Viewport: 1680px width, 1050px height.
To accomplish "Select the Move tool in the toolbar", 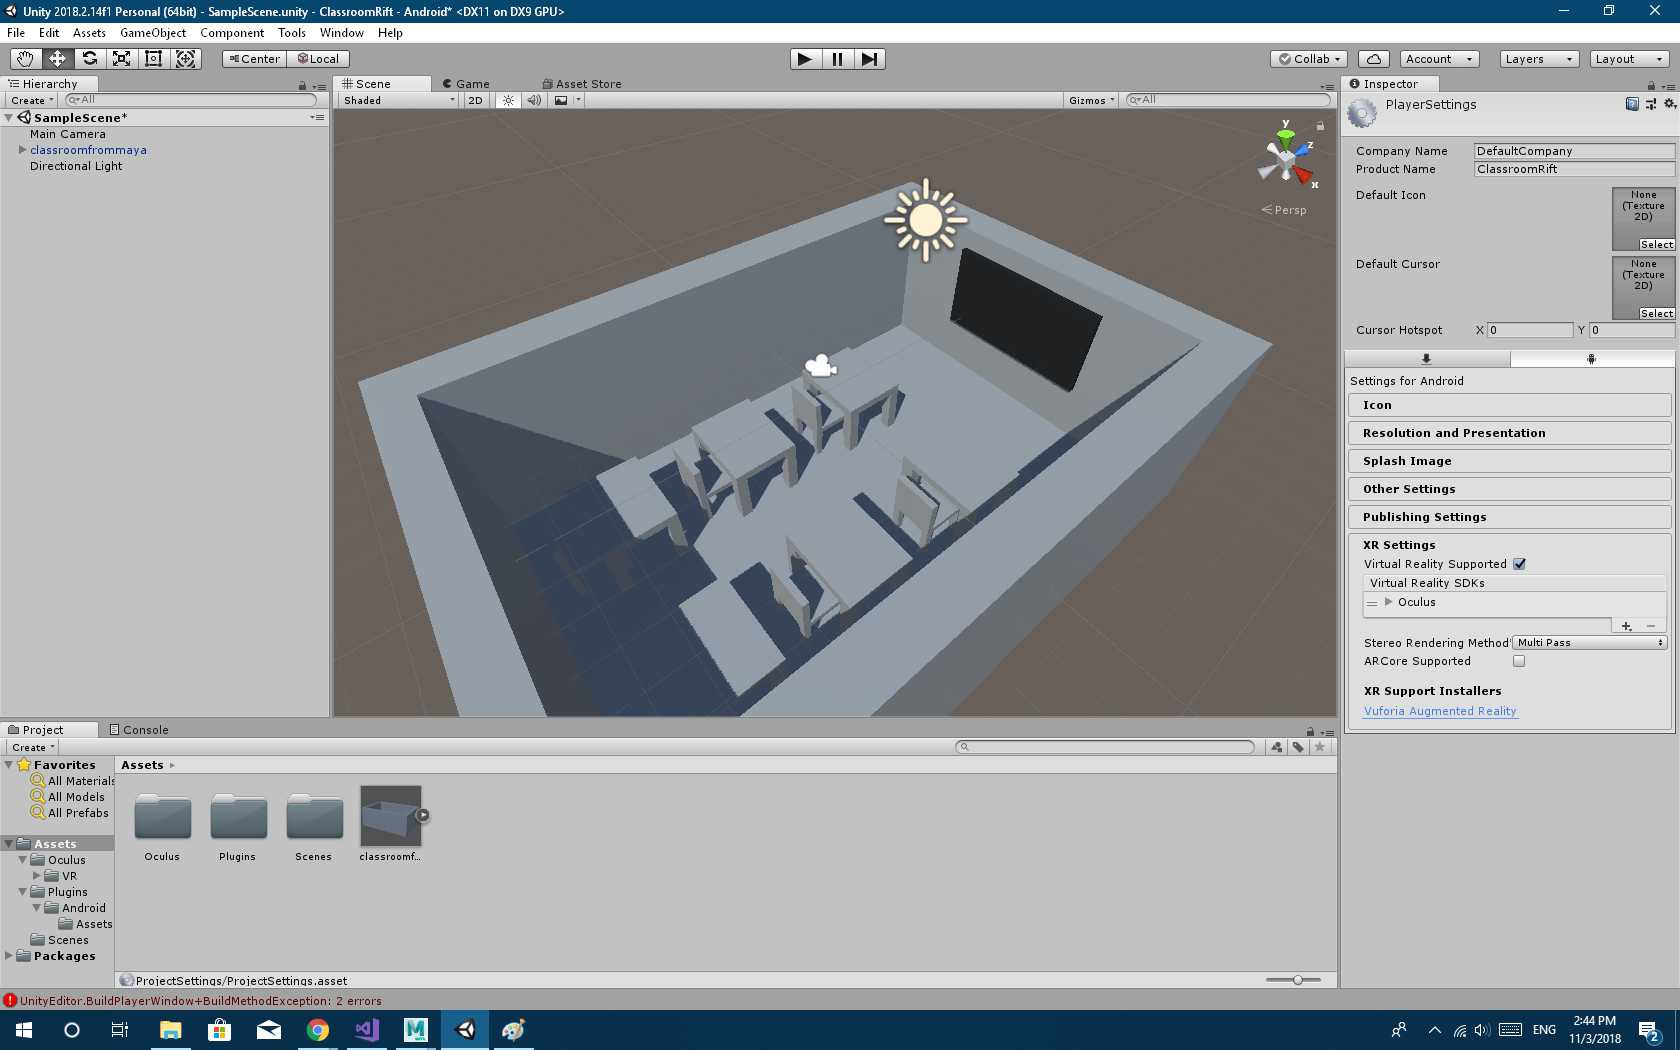I will click(57, 59).
